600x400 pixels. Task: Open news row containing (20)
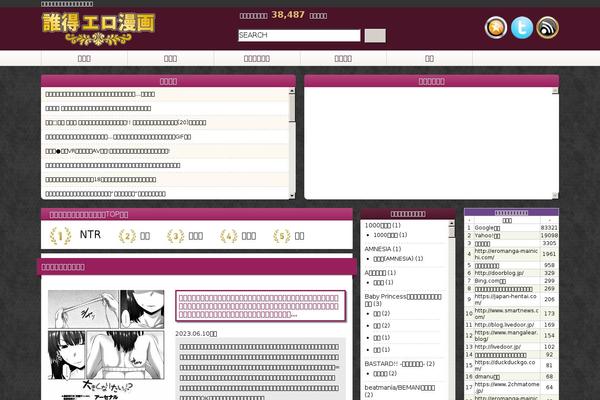(126, 122)
